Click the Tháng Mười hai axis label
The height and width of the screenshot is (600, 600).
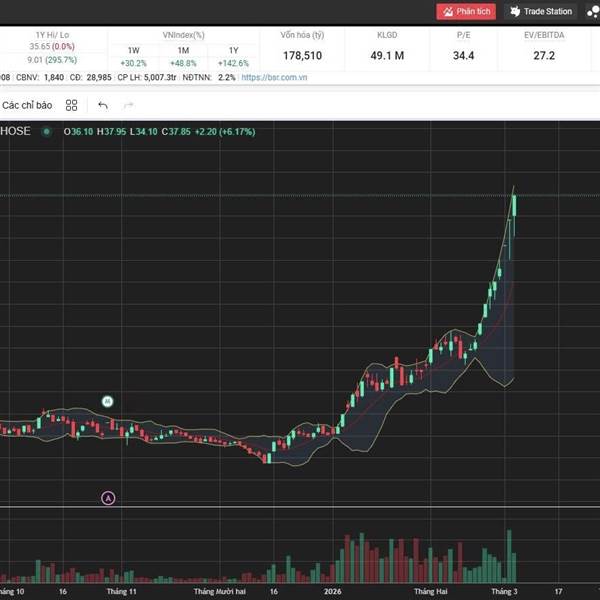pyautogui.click(x=220, y=591)
